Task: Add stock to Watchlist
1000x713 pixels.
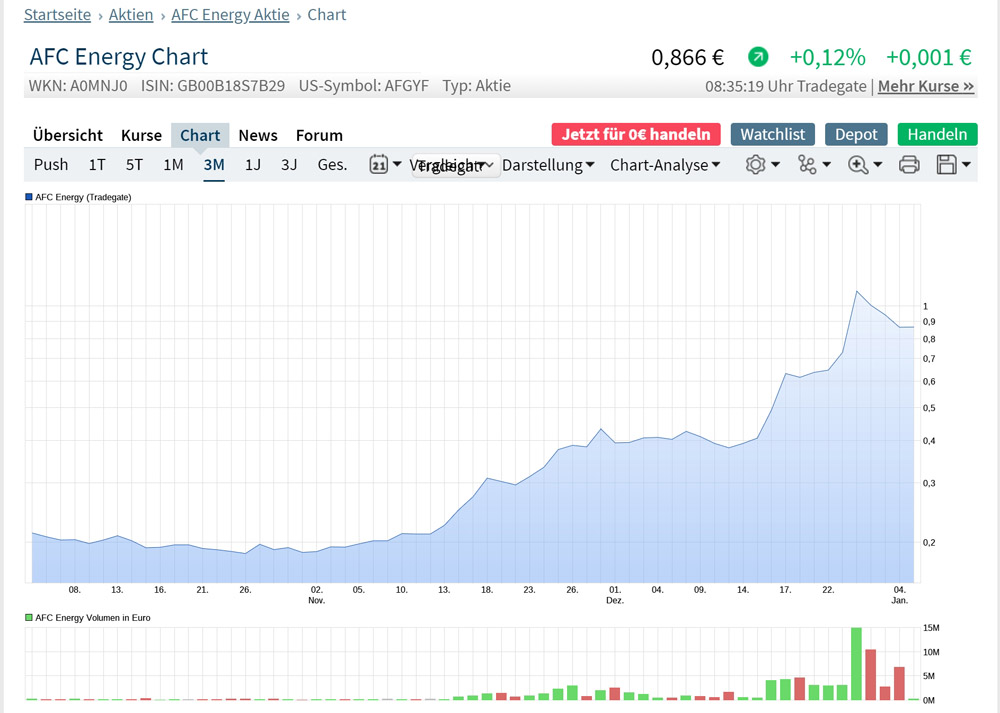Action: (772, 134)
